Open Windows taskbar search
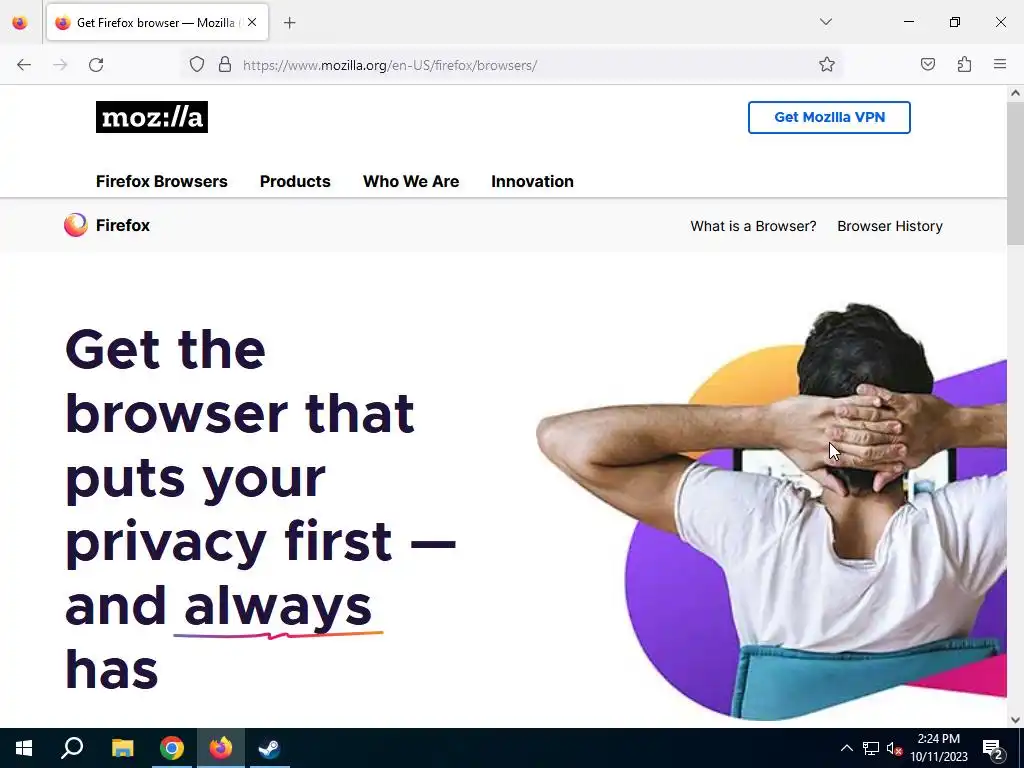Screen dimensions: 1024x768 coord(72,748)
